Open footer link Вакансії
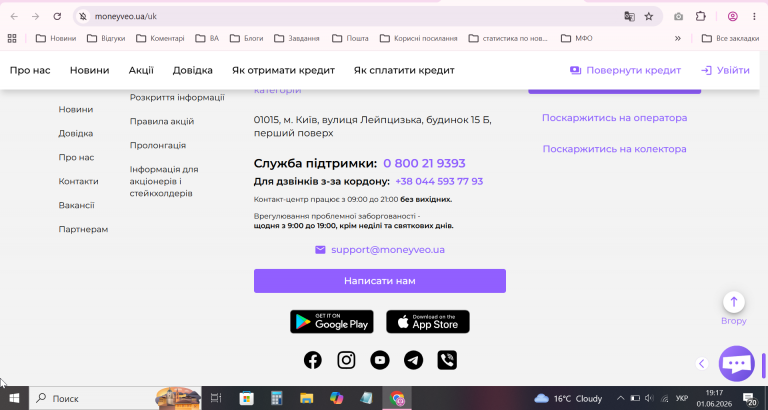Image resolution: width=768 pixels, height=410 pixels. [76, 205]
